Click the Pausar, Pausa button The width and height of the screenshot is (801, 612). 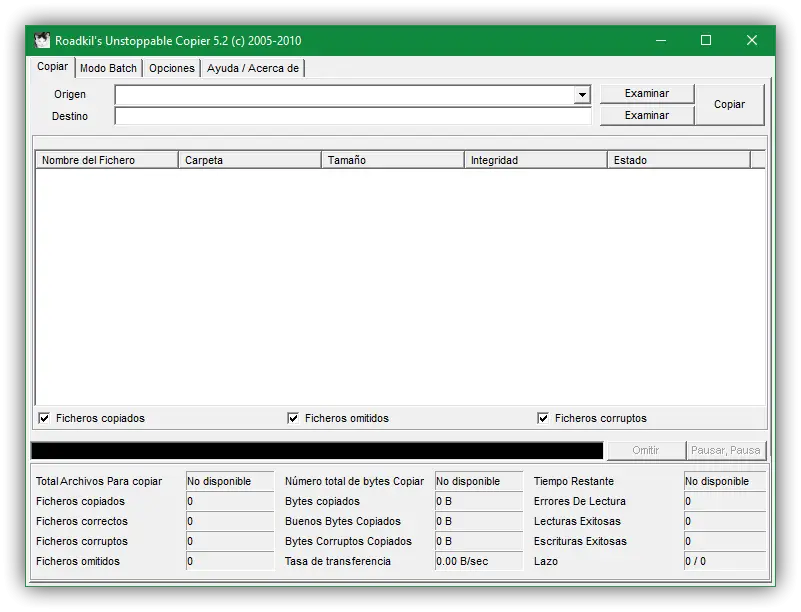point(725,450)
